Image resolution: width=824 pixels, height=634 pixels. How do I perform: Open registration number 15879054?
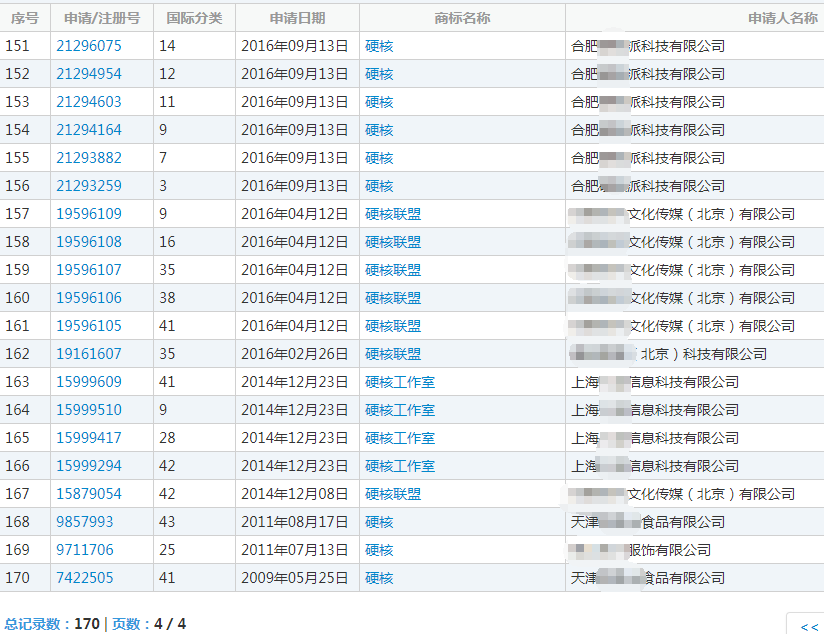89,494
